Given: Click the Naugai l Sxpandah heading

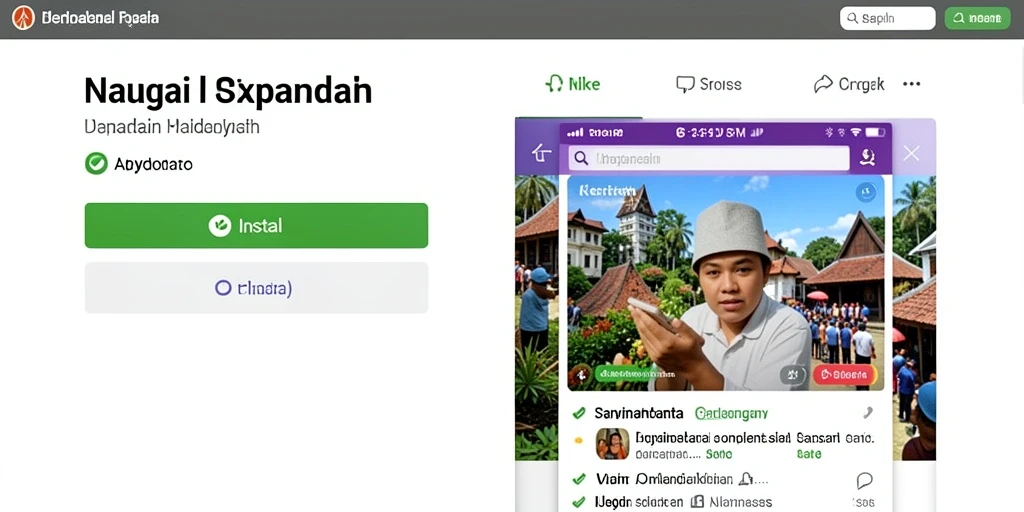Looking at the screenshot, I should [228, 91].
